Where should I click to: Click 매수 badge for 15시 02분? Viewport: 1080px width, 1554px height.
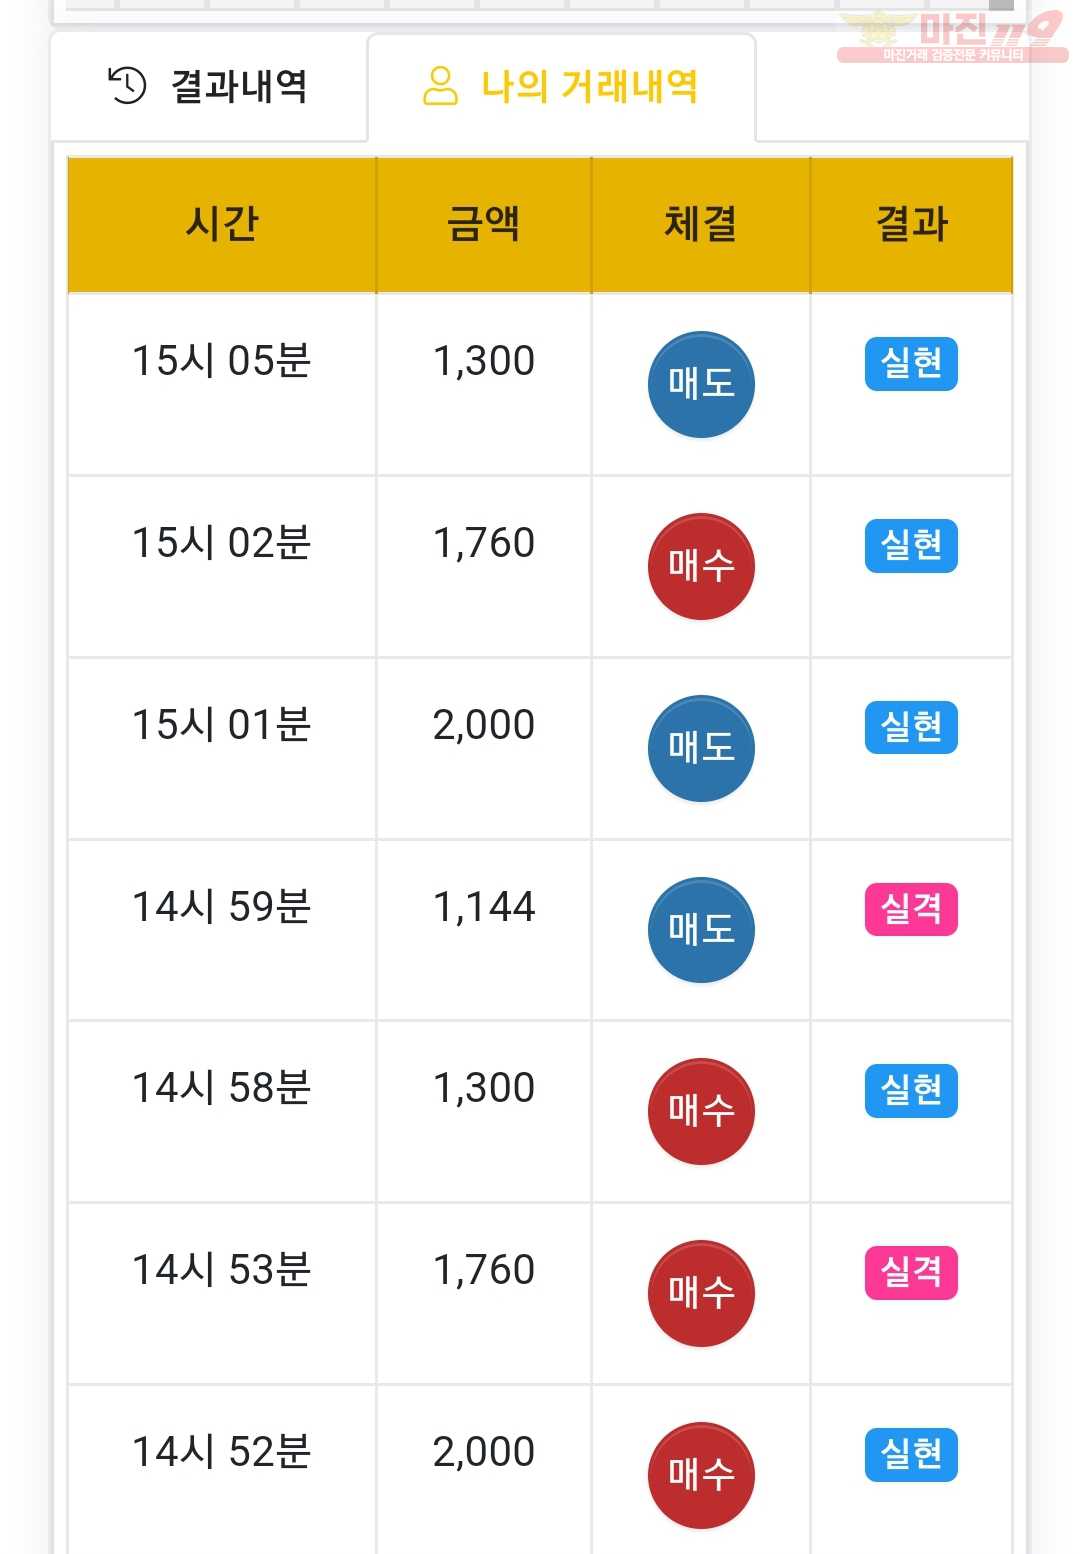tap(701, 567)
